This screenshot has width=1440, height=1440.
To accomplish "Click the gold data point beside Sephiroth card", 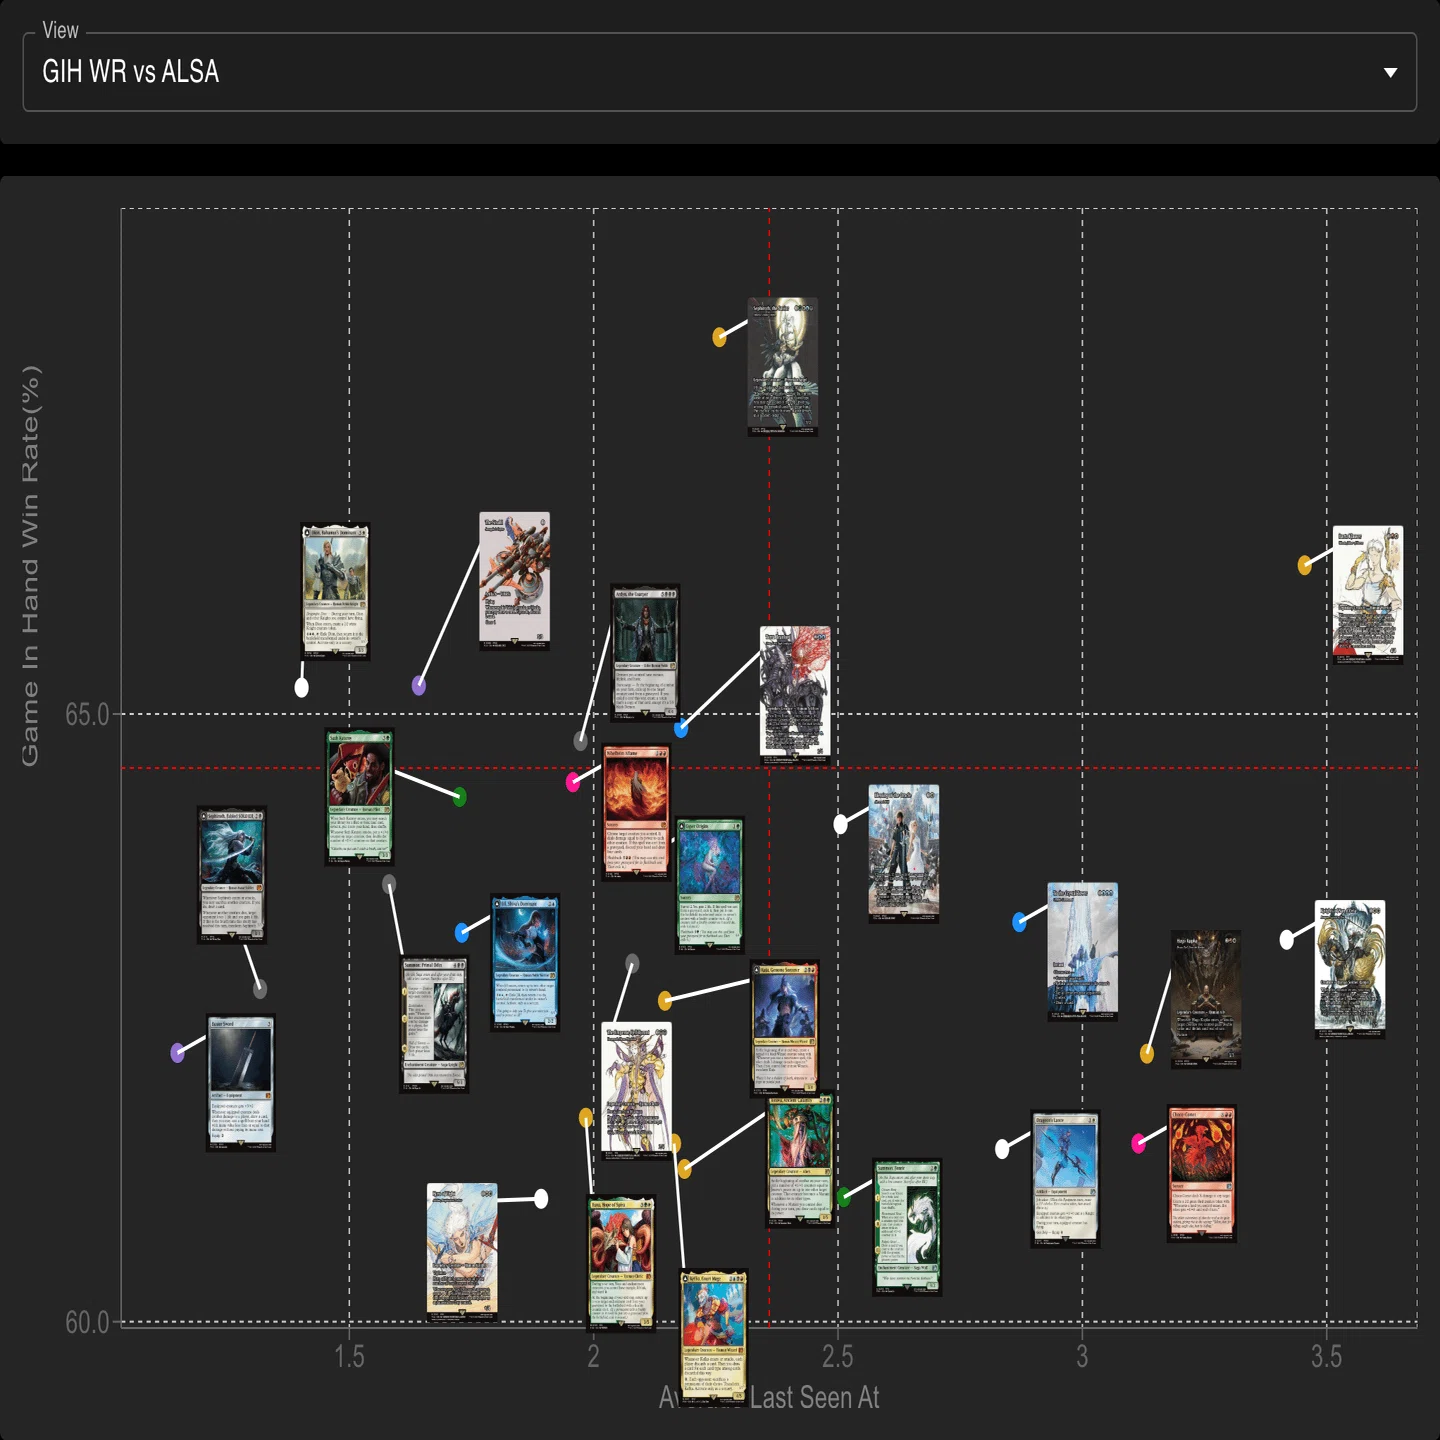I will [x=719, y=338].
